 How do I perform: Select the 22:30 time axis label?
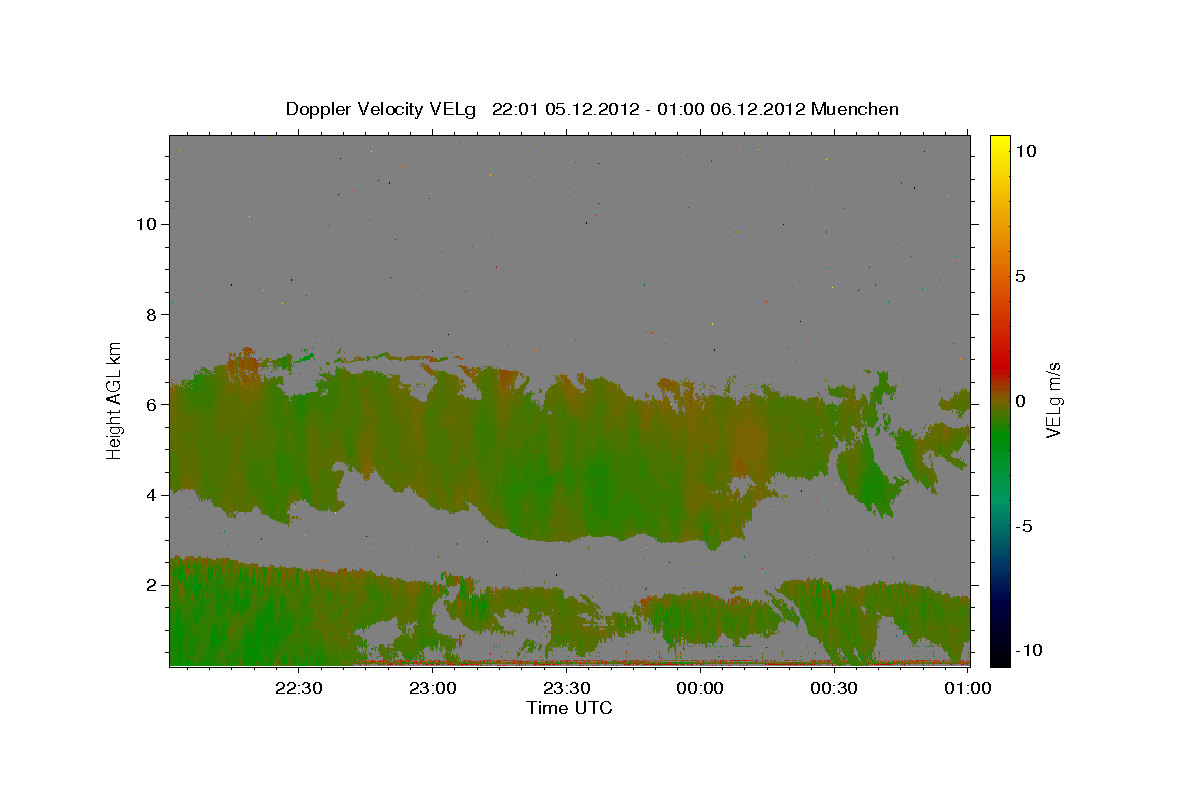tap(299, 688)
